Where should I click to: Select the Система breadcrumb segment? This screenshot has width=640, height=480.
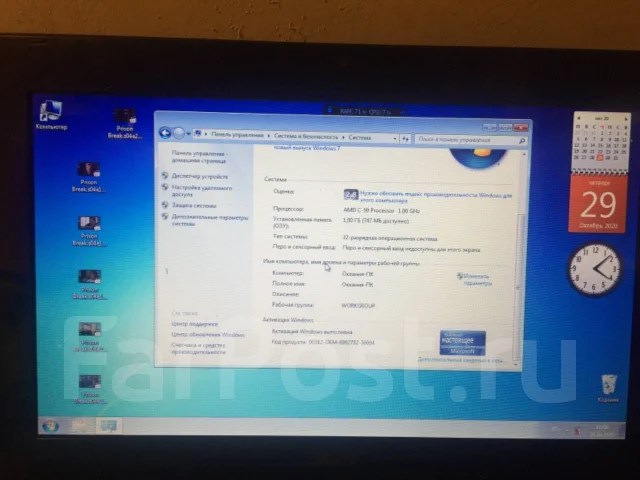click(359, 138)
